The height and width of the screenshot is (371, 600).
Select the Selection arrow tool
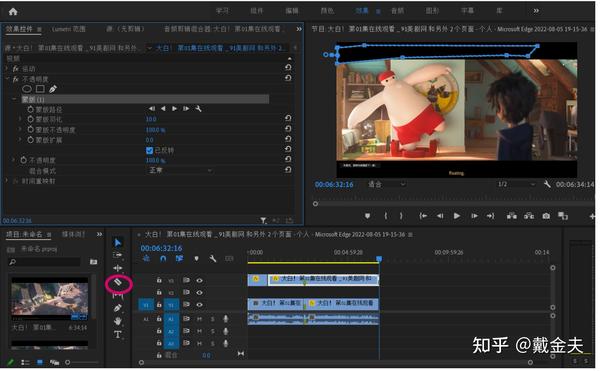[x=118, y=242]
